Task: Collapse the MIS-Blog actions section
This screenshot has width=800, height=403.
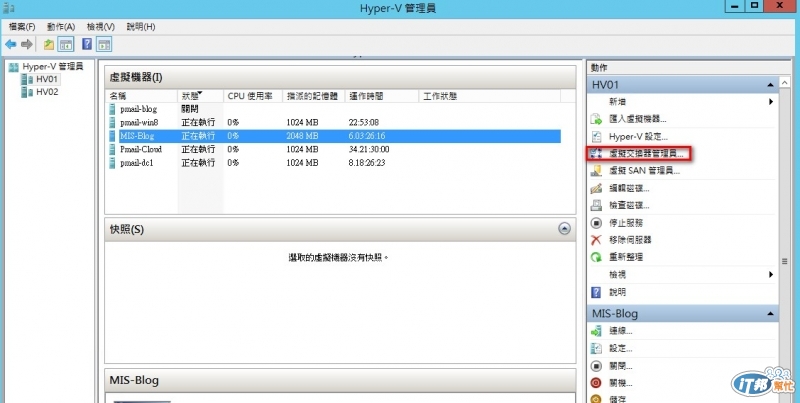Action: coord(770,314)
